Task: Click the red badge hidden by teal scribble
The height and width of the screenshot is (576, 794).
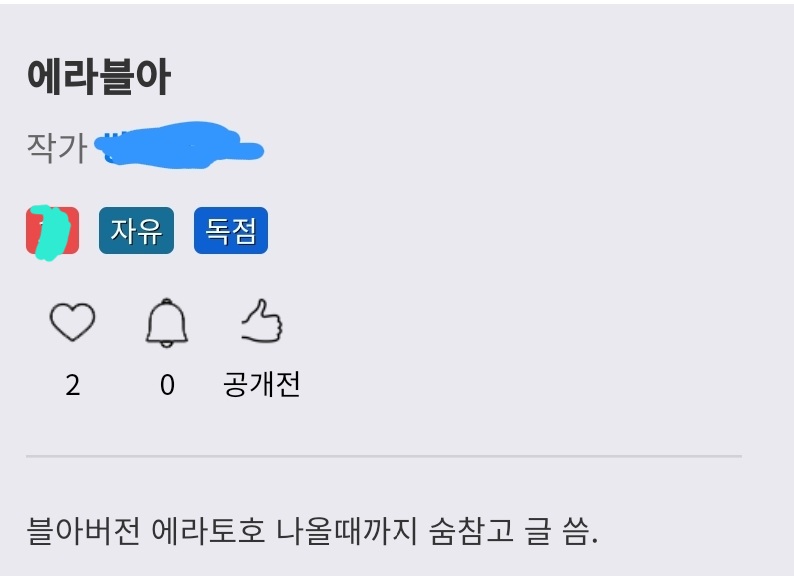Action: click(53, 231)
